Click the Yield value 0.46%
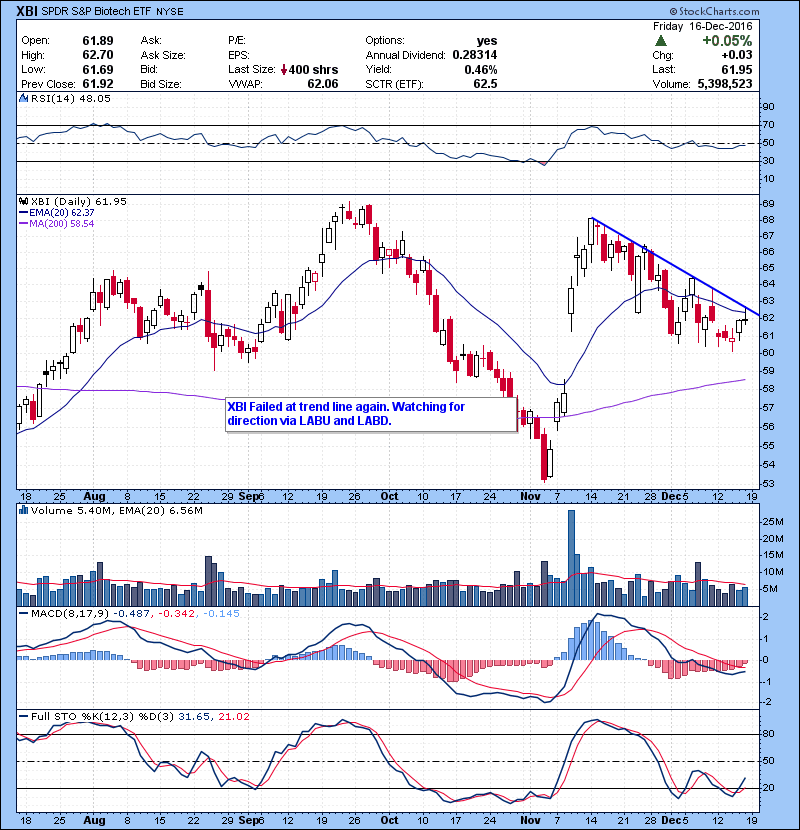Viewport: 800px width, 830px height. pos(481,69)
